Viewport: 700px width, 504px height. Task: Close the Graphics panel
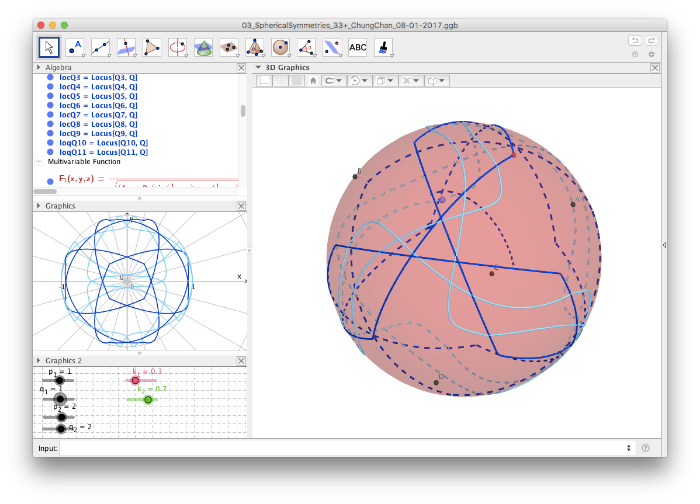pyautogui.click(x=241, y=206)
